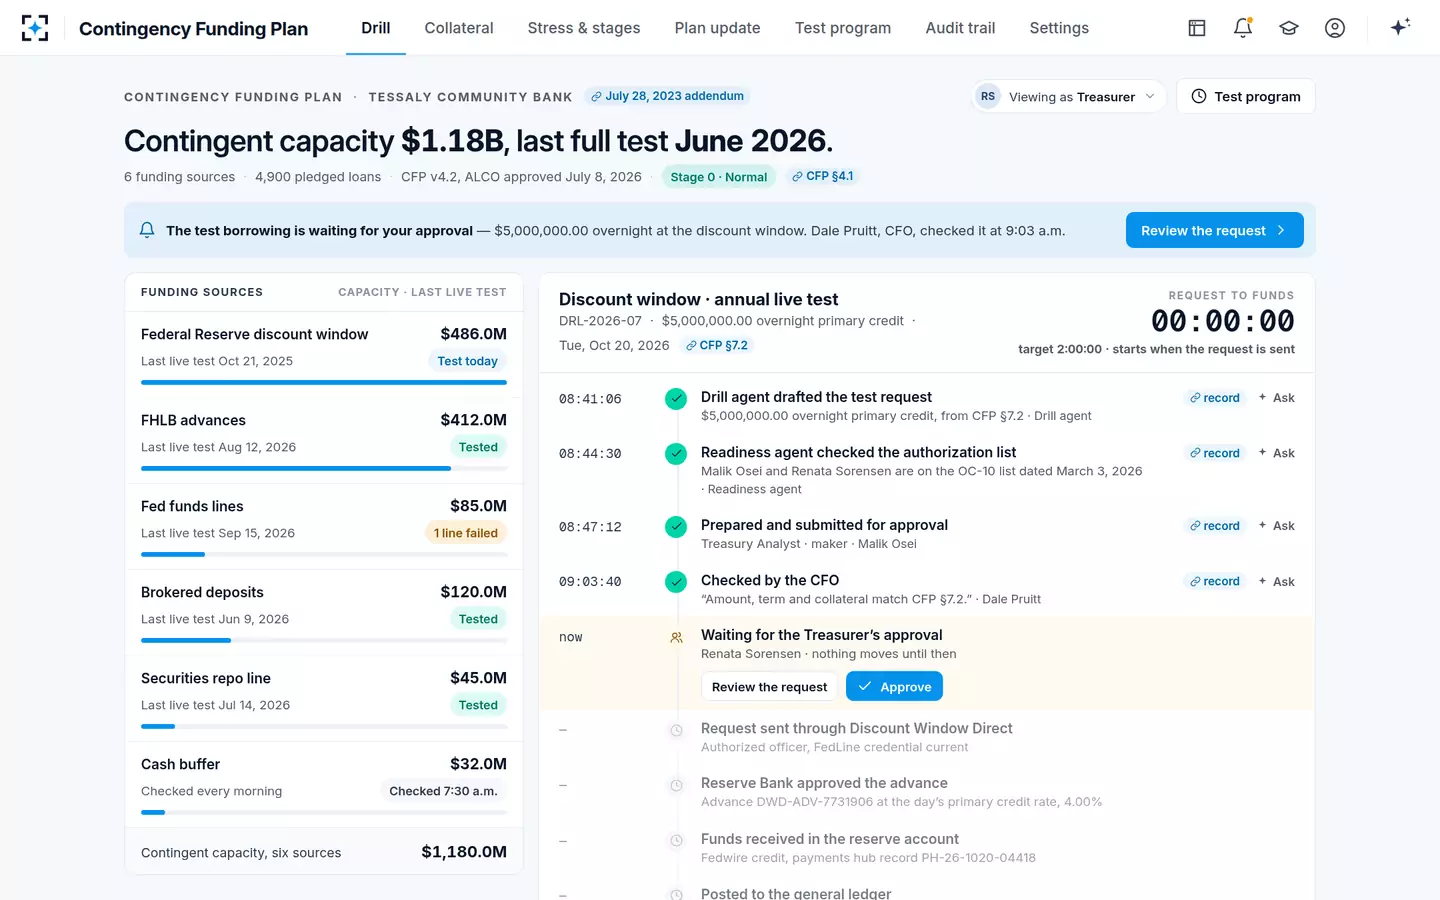Image resolution: width=1440 pixels, height=900 pixels.
Task: Switch to the Collateral tab
Action: tap(459, 28)
